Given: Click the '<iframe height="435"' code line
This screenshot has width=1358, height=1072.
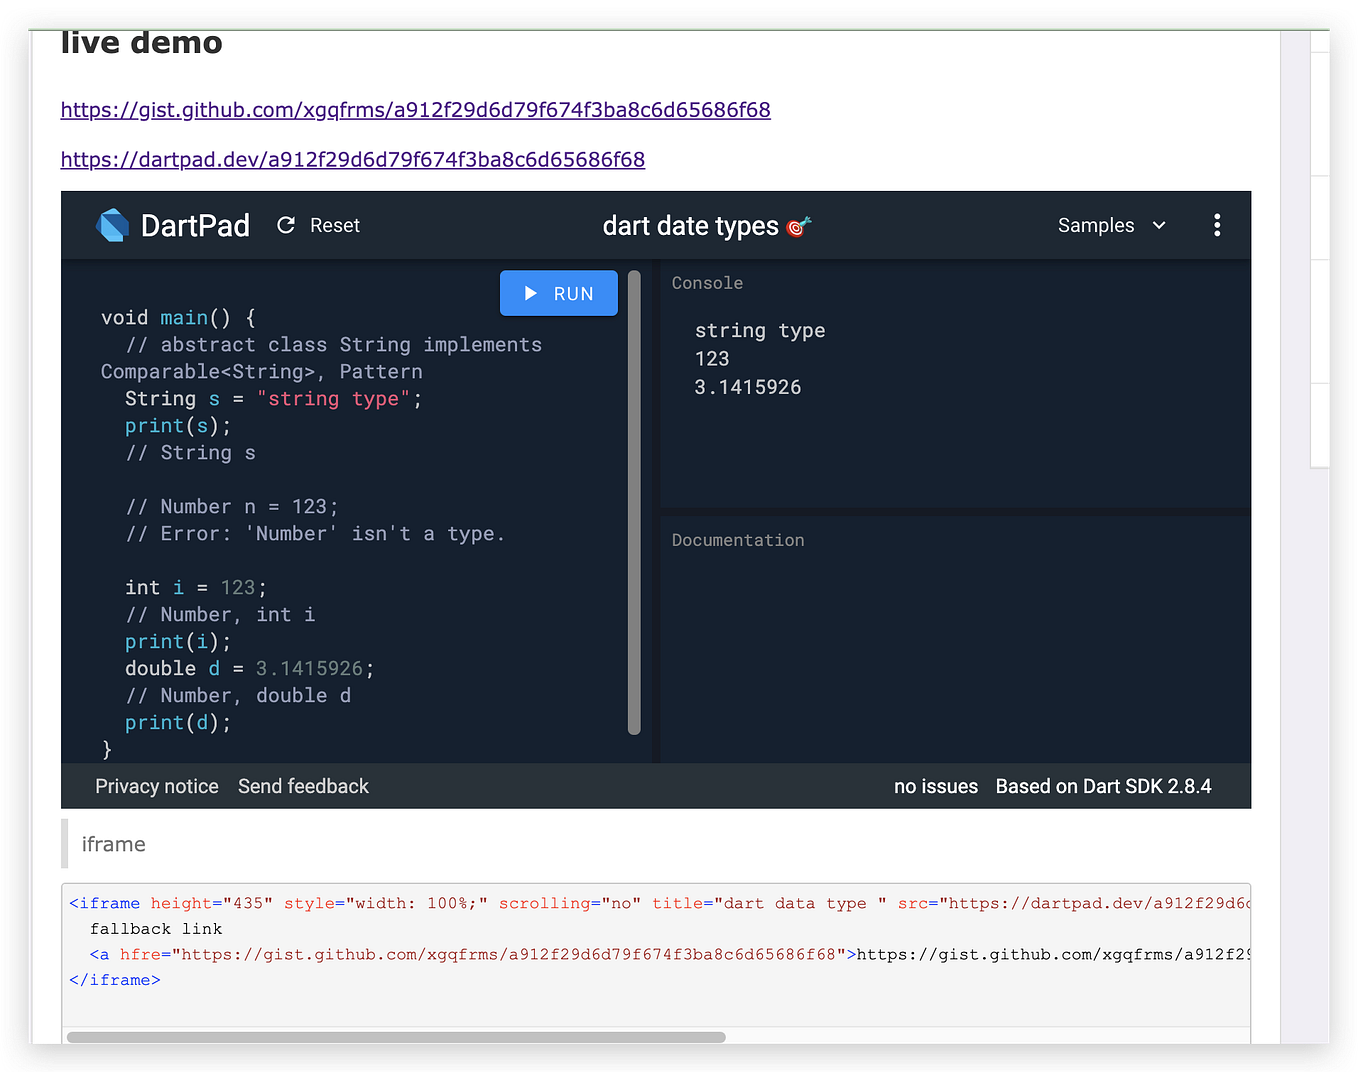Looking at the screenshot, I should 659,903.
